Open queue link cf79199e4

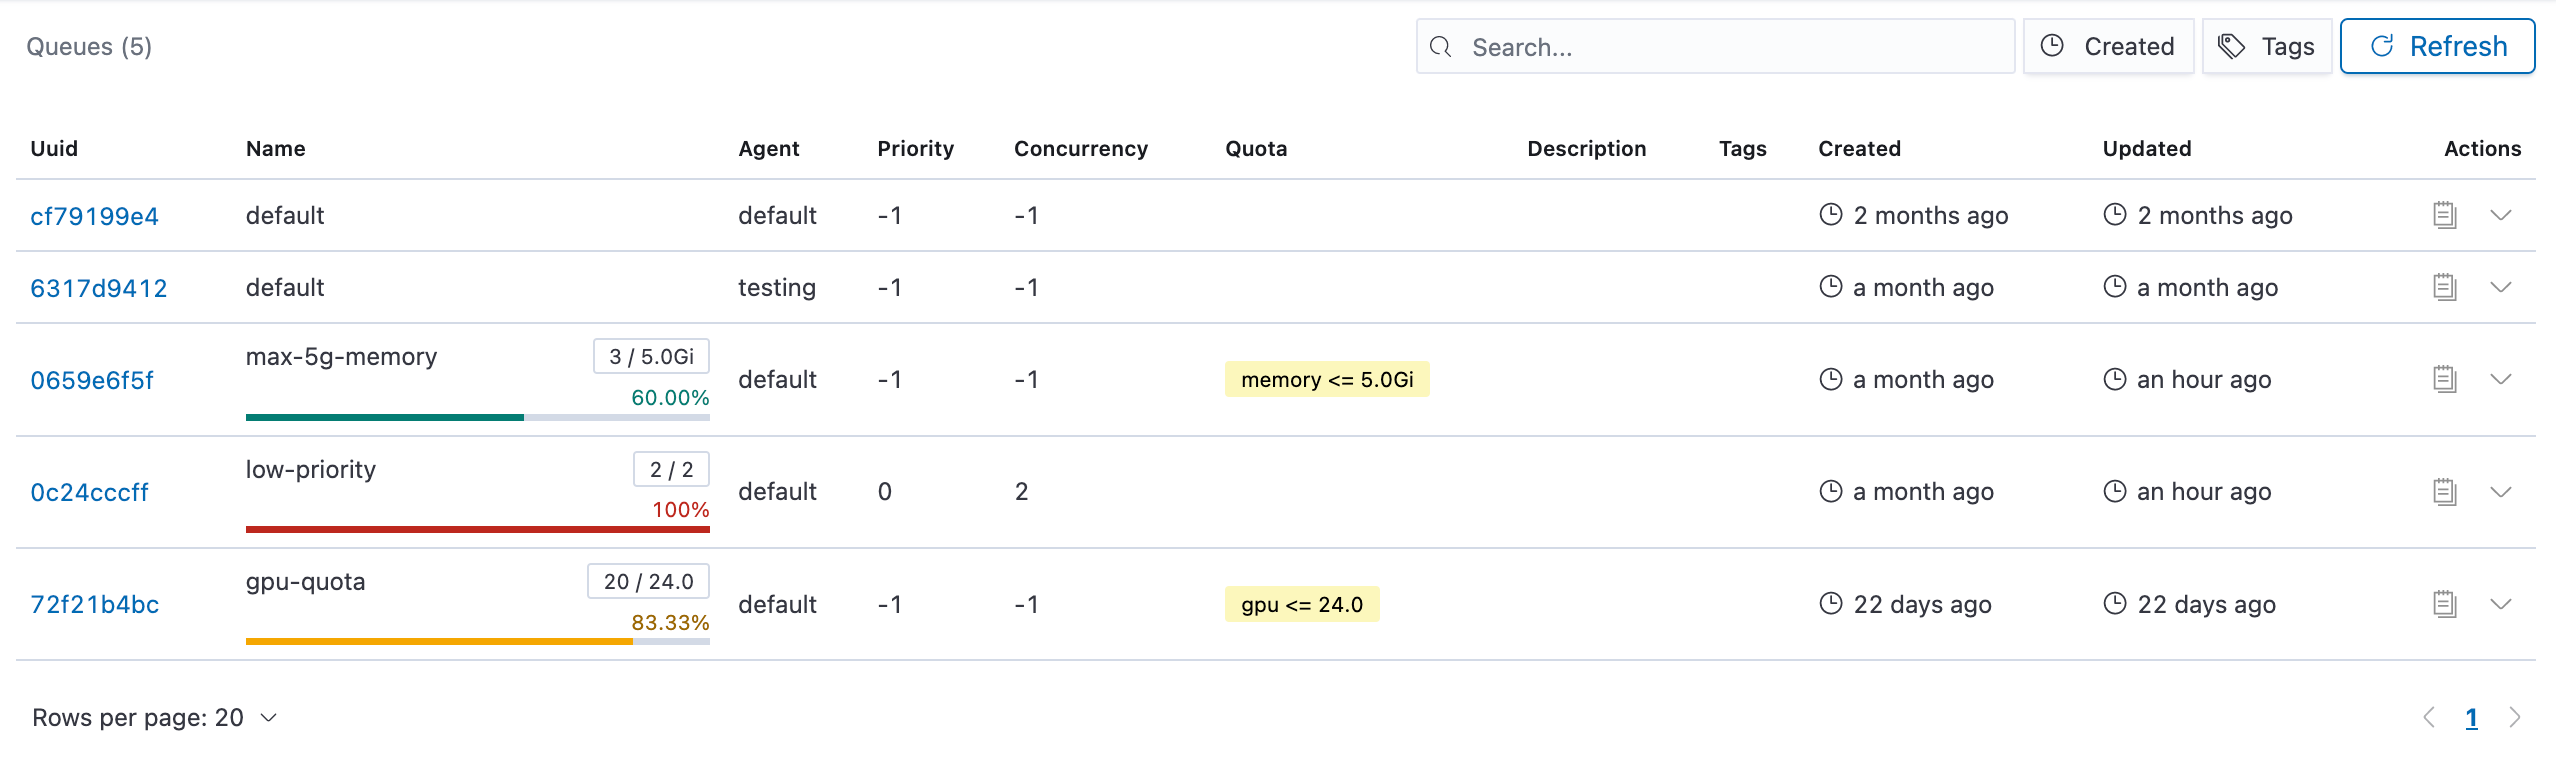[x=95, y=216]
